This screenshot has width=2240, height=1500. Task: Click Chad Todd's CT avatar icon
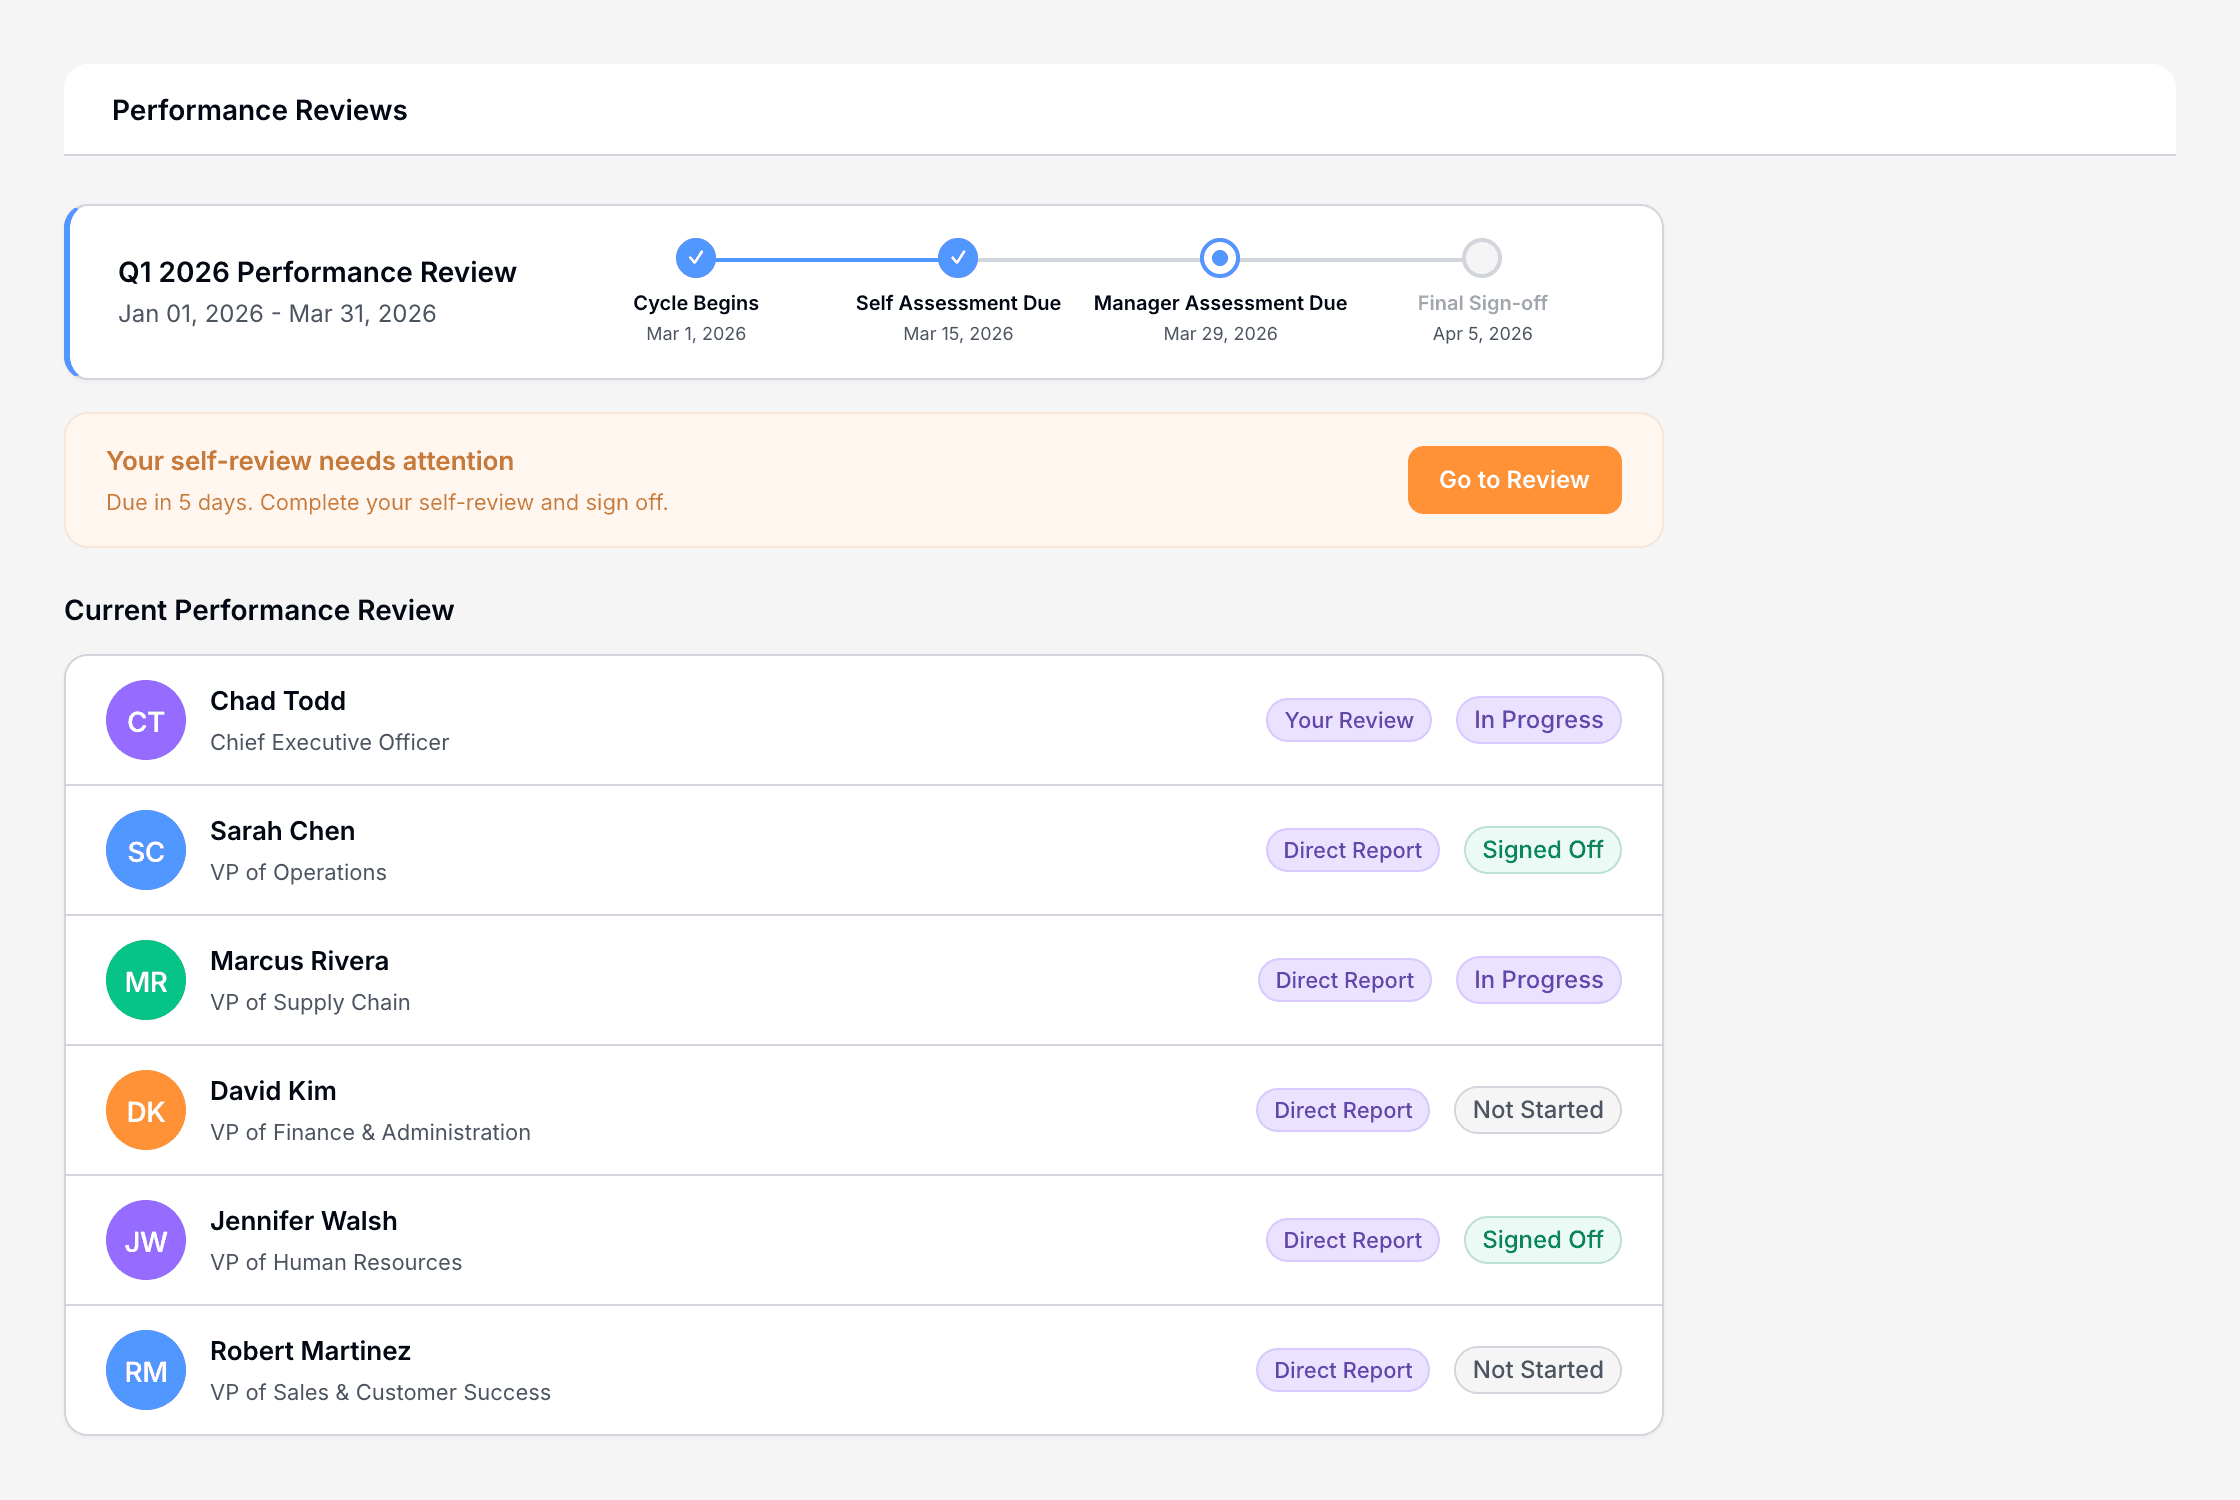tap(145, 720)
